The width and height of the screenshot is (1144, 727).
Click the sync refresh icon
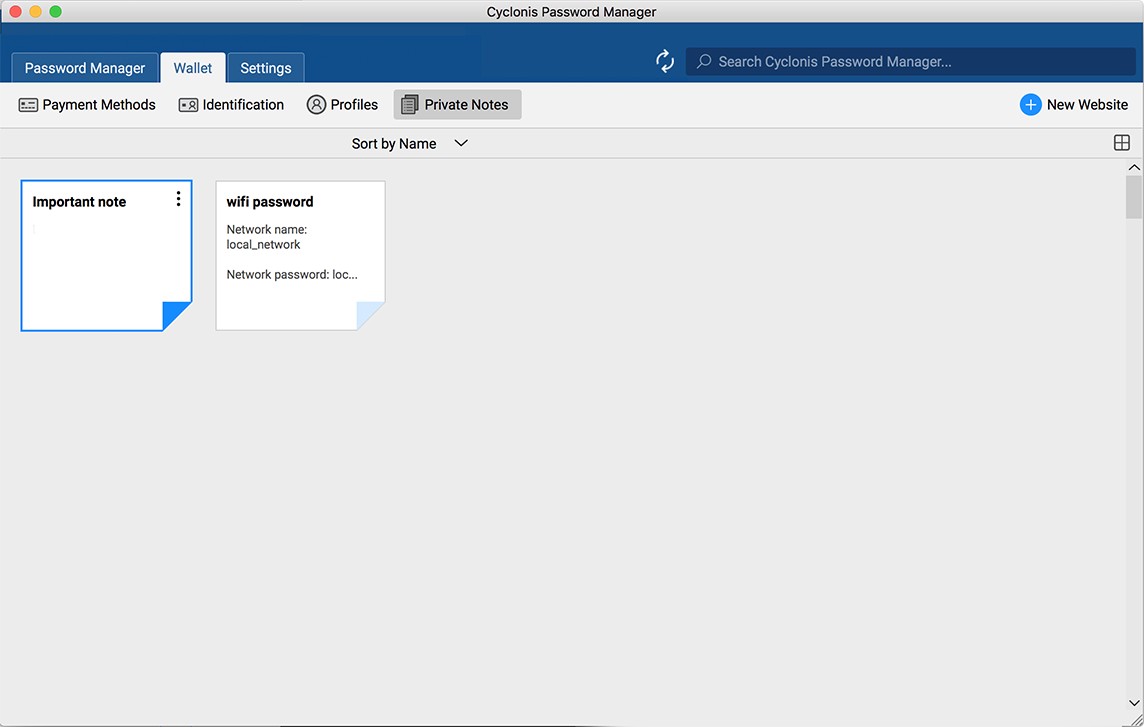click(665, 61)
